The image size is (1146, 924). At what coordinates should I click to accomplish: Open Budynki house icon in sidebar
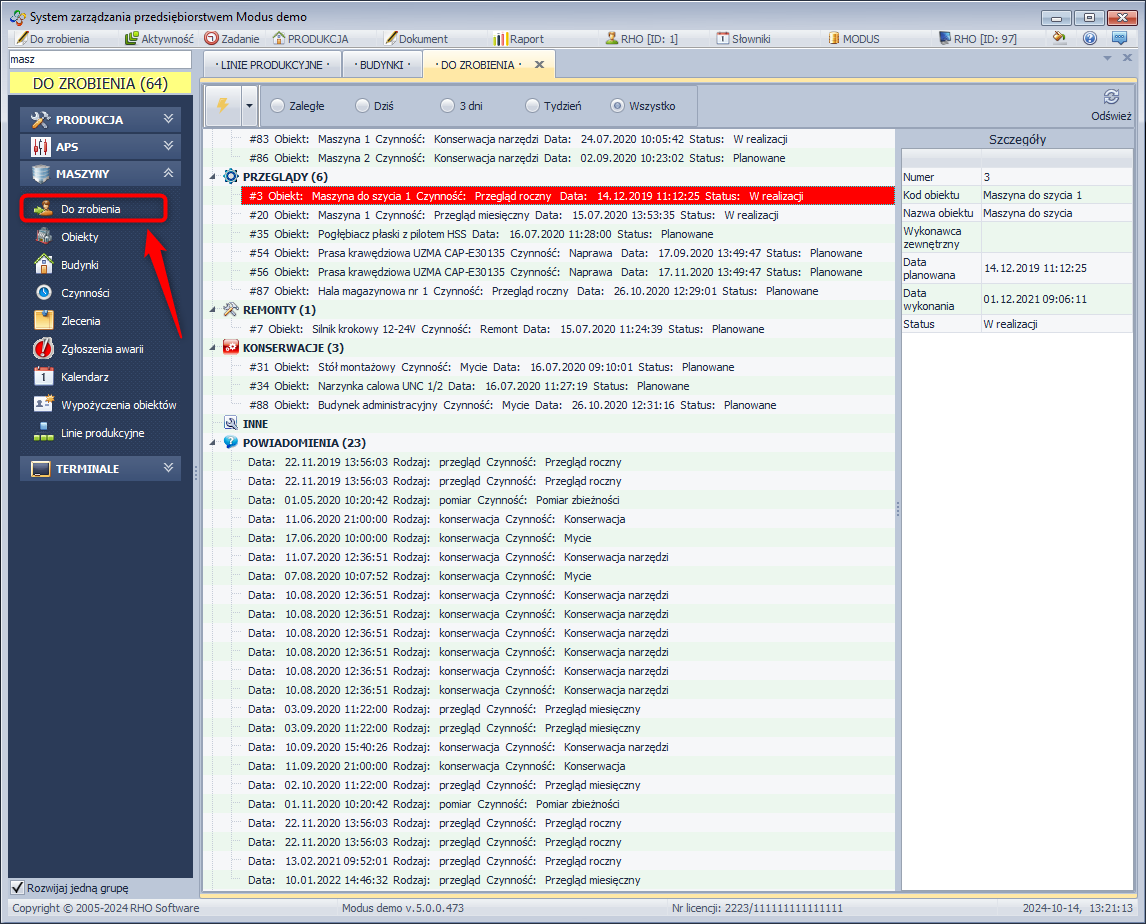tap(43, 265)
